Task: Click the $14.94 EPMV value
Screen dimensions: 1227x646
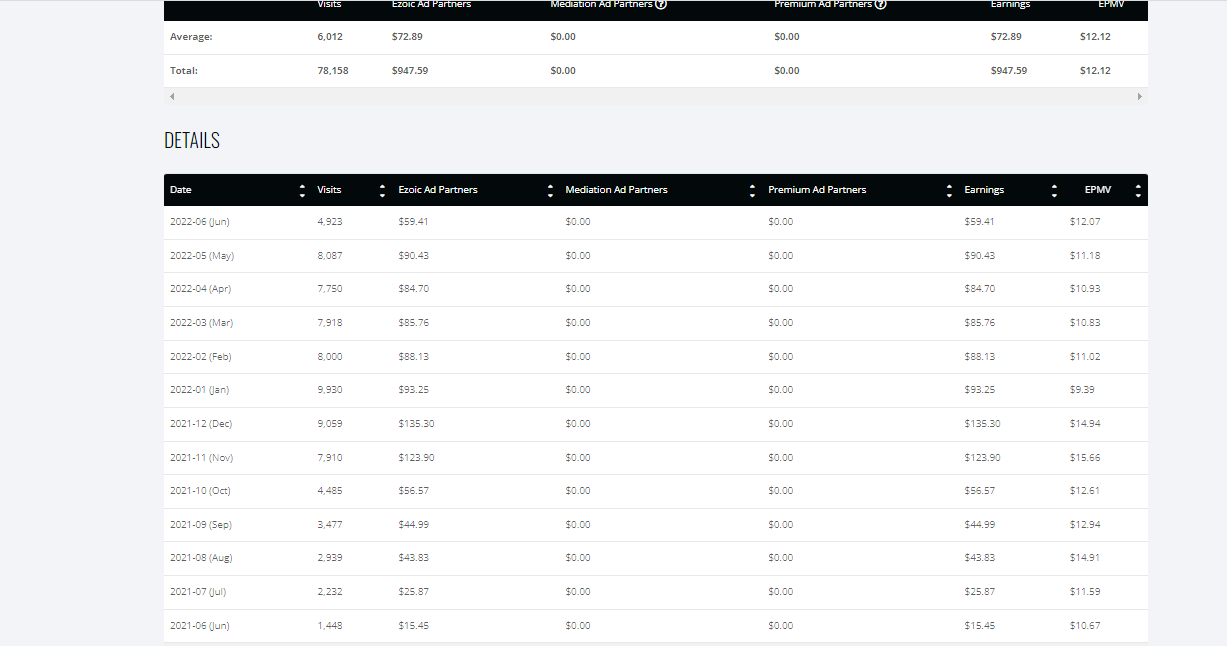Action: (x=1085, y=424)
